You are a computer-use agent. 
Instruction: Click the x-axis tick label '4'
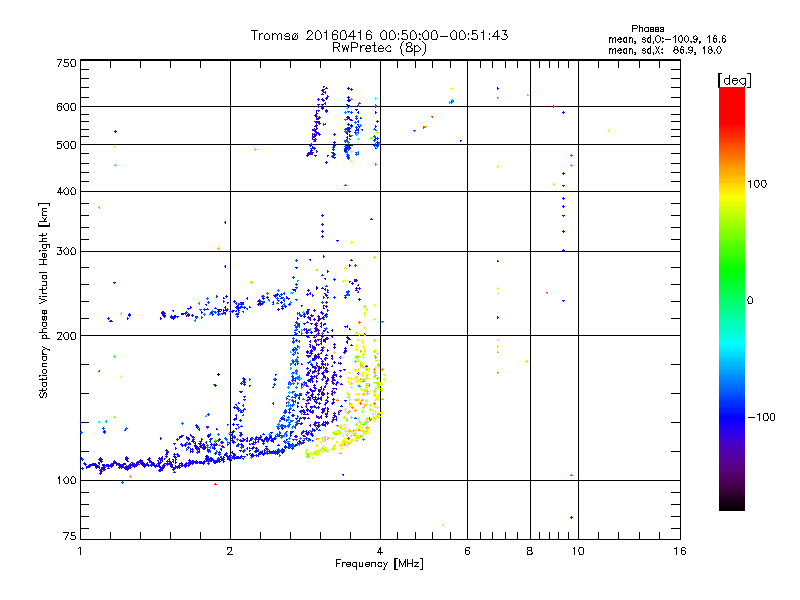coord(380,551)
